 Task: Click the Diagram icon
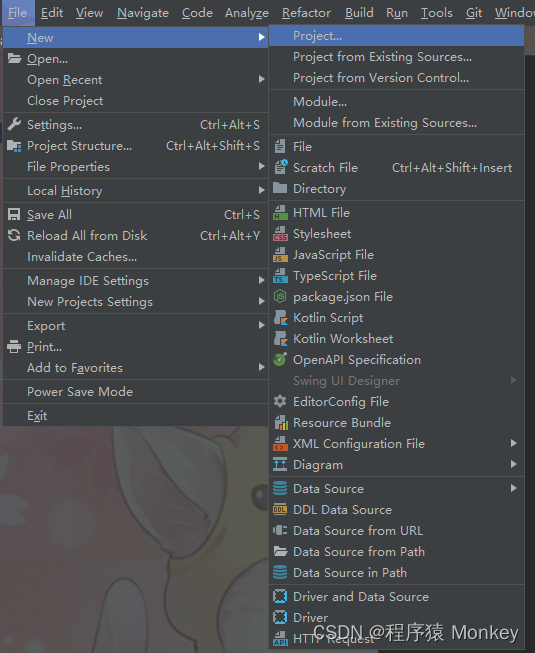tap(280, 464)
